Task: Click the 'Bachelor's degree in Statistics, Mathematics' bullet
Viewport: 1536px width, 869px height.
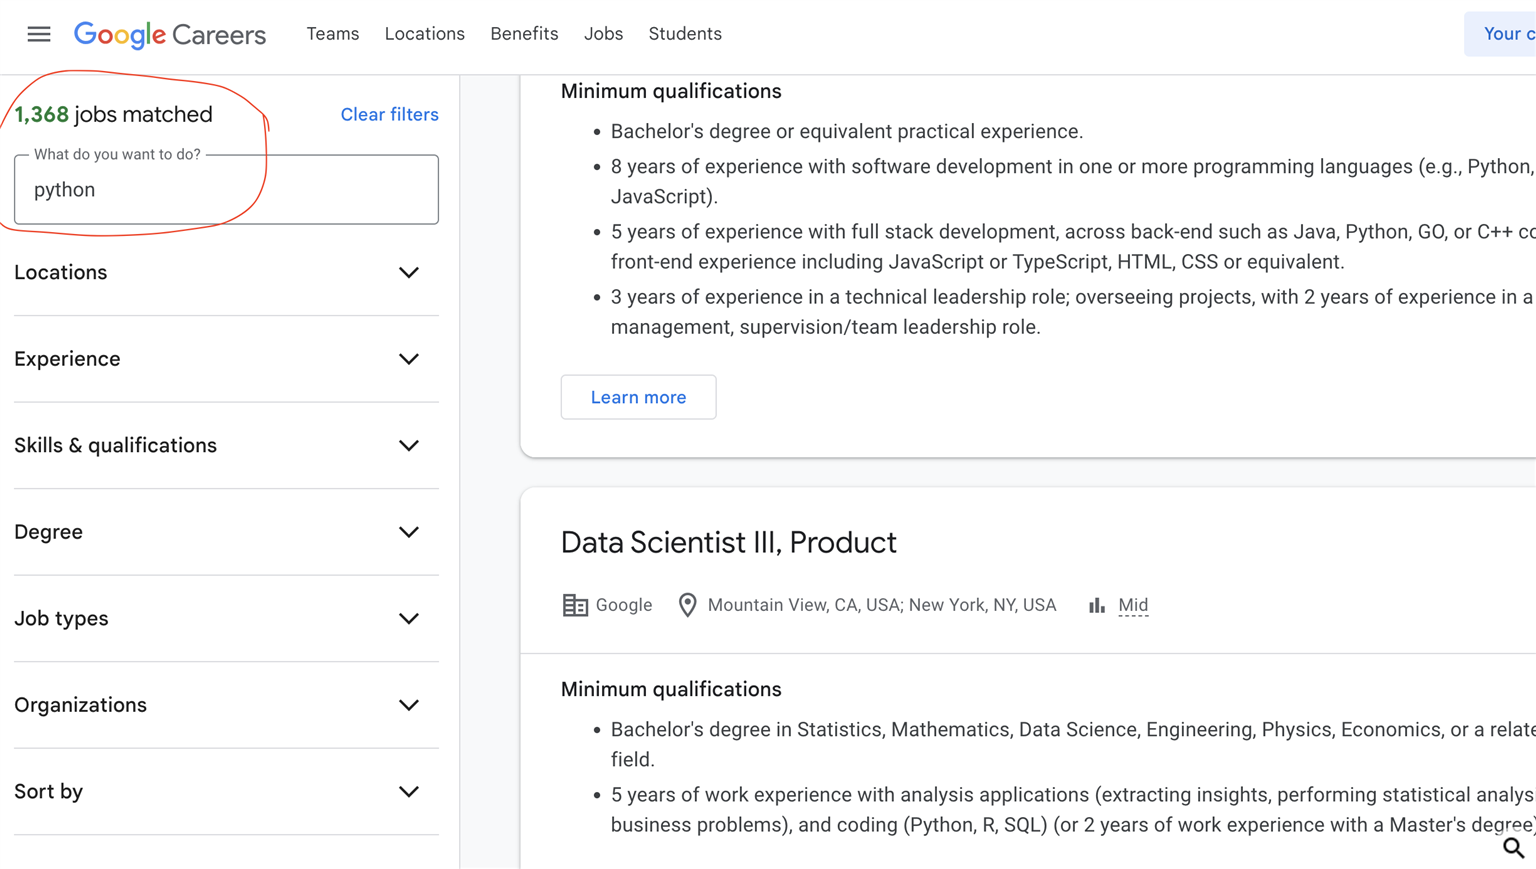Action: point(1073,745)
